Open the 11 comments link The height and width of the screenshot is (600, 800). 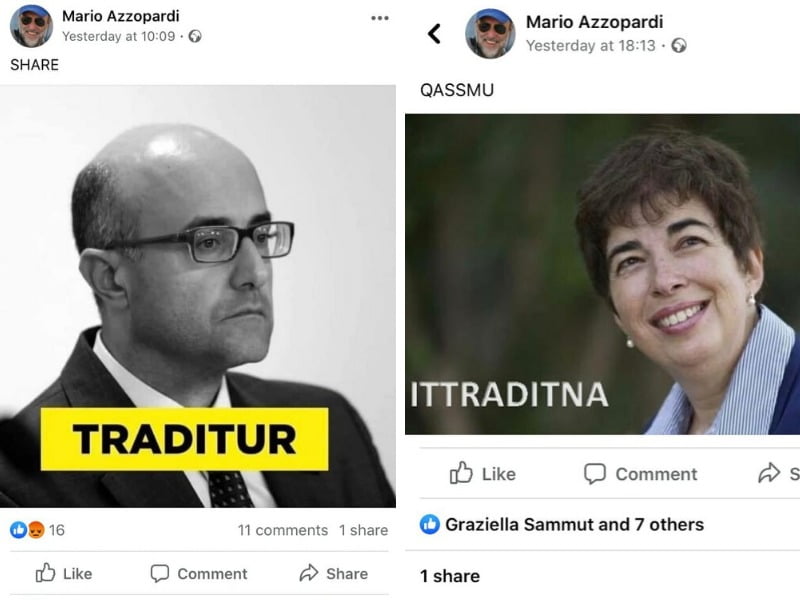pyautogui.click(x=283, y=530)
